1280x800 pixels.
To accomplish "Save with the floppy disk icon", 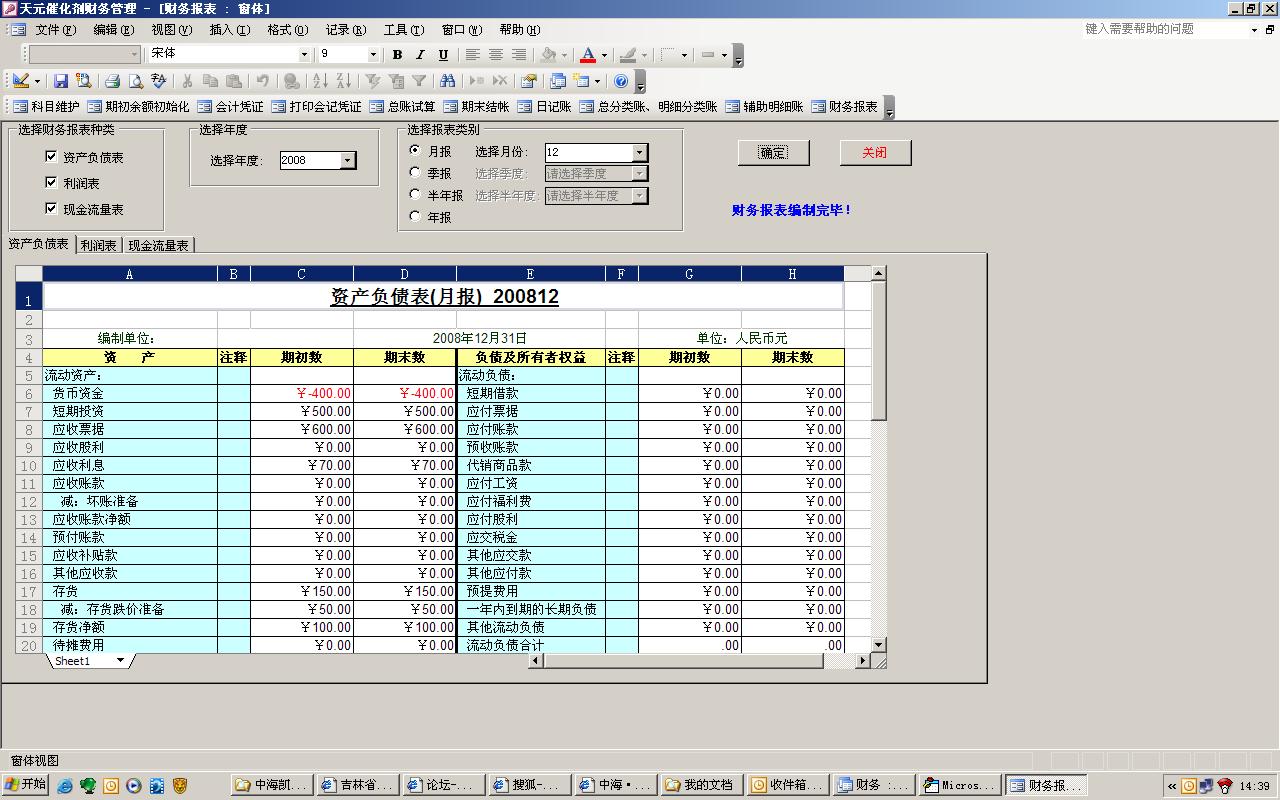I will tap(61, 81).
